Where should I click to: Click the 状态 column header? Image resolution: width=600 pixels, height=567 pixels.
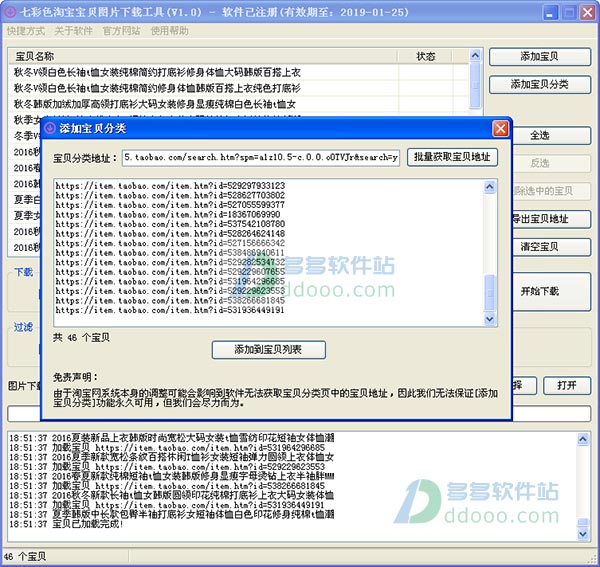click(x=426, y=57)
